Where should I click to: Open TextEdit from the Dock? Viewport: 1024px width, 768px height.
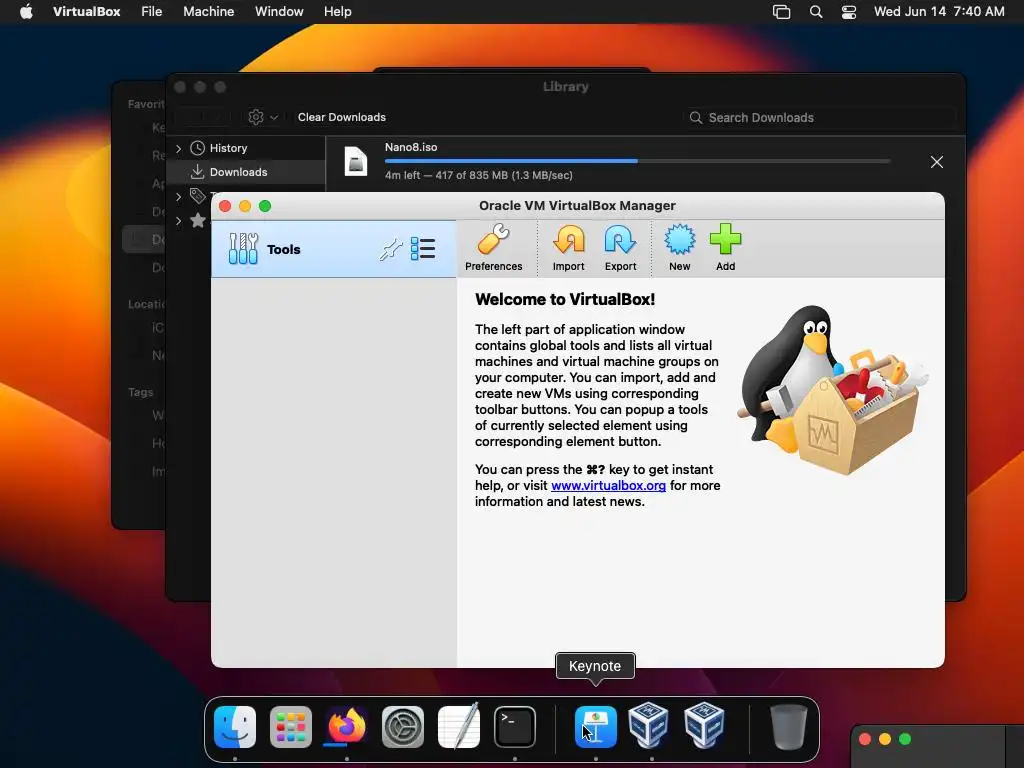(x=458, y=727)
